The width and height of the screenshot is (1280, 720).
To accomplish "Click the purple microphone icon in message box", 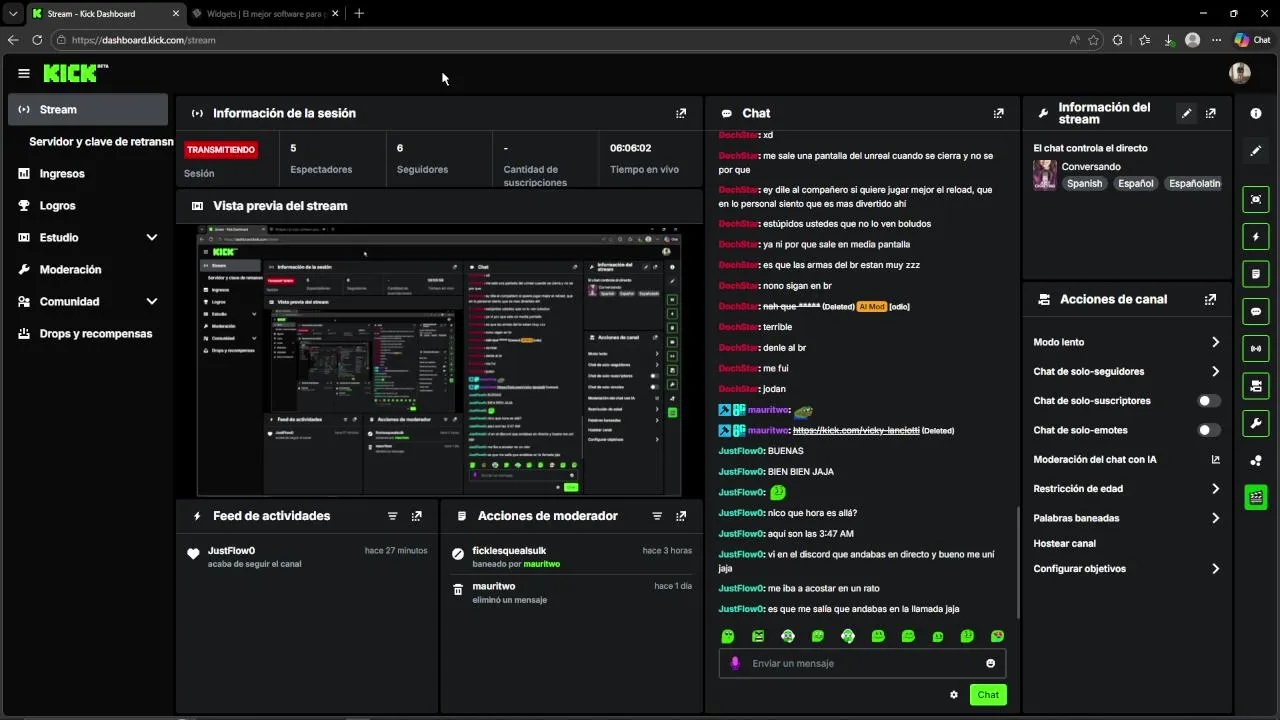I will (735, 663).
